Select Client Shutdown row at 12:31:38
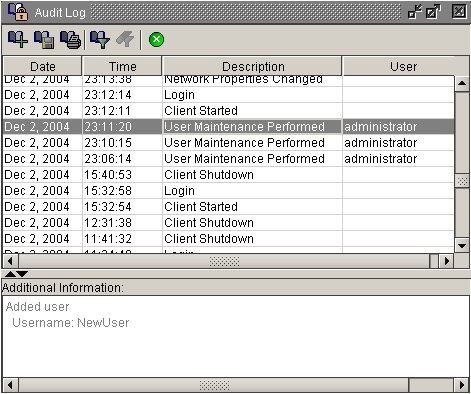Viewport: 471px width, 394px height. (x=229, y=223)
